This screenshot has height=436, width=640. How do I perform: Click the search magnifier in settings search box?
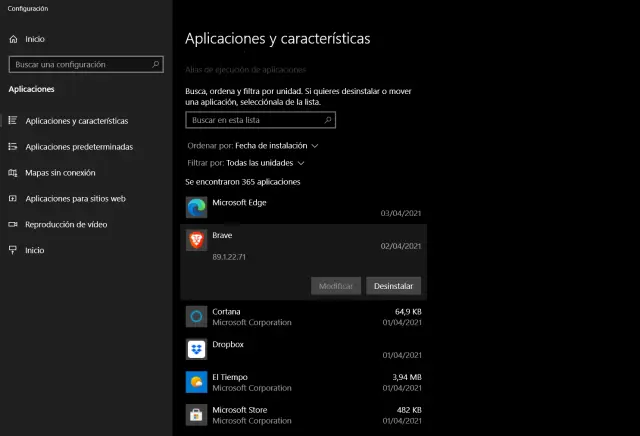[x=156, y=63]
